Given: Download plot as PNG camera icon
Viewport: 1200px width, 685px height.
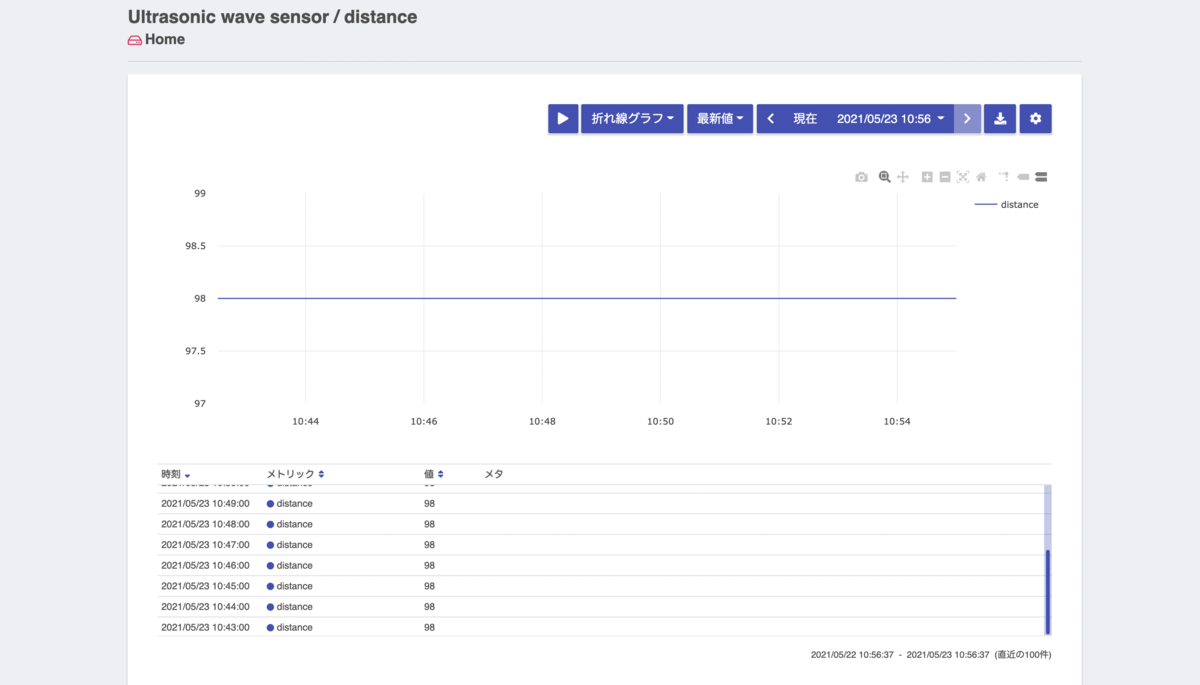Looking at the screenshot, I should click(x=861, y=177).
